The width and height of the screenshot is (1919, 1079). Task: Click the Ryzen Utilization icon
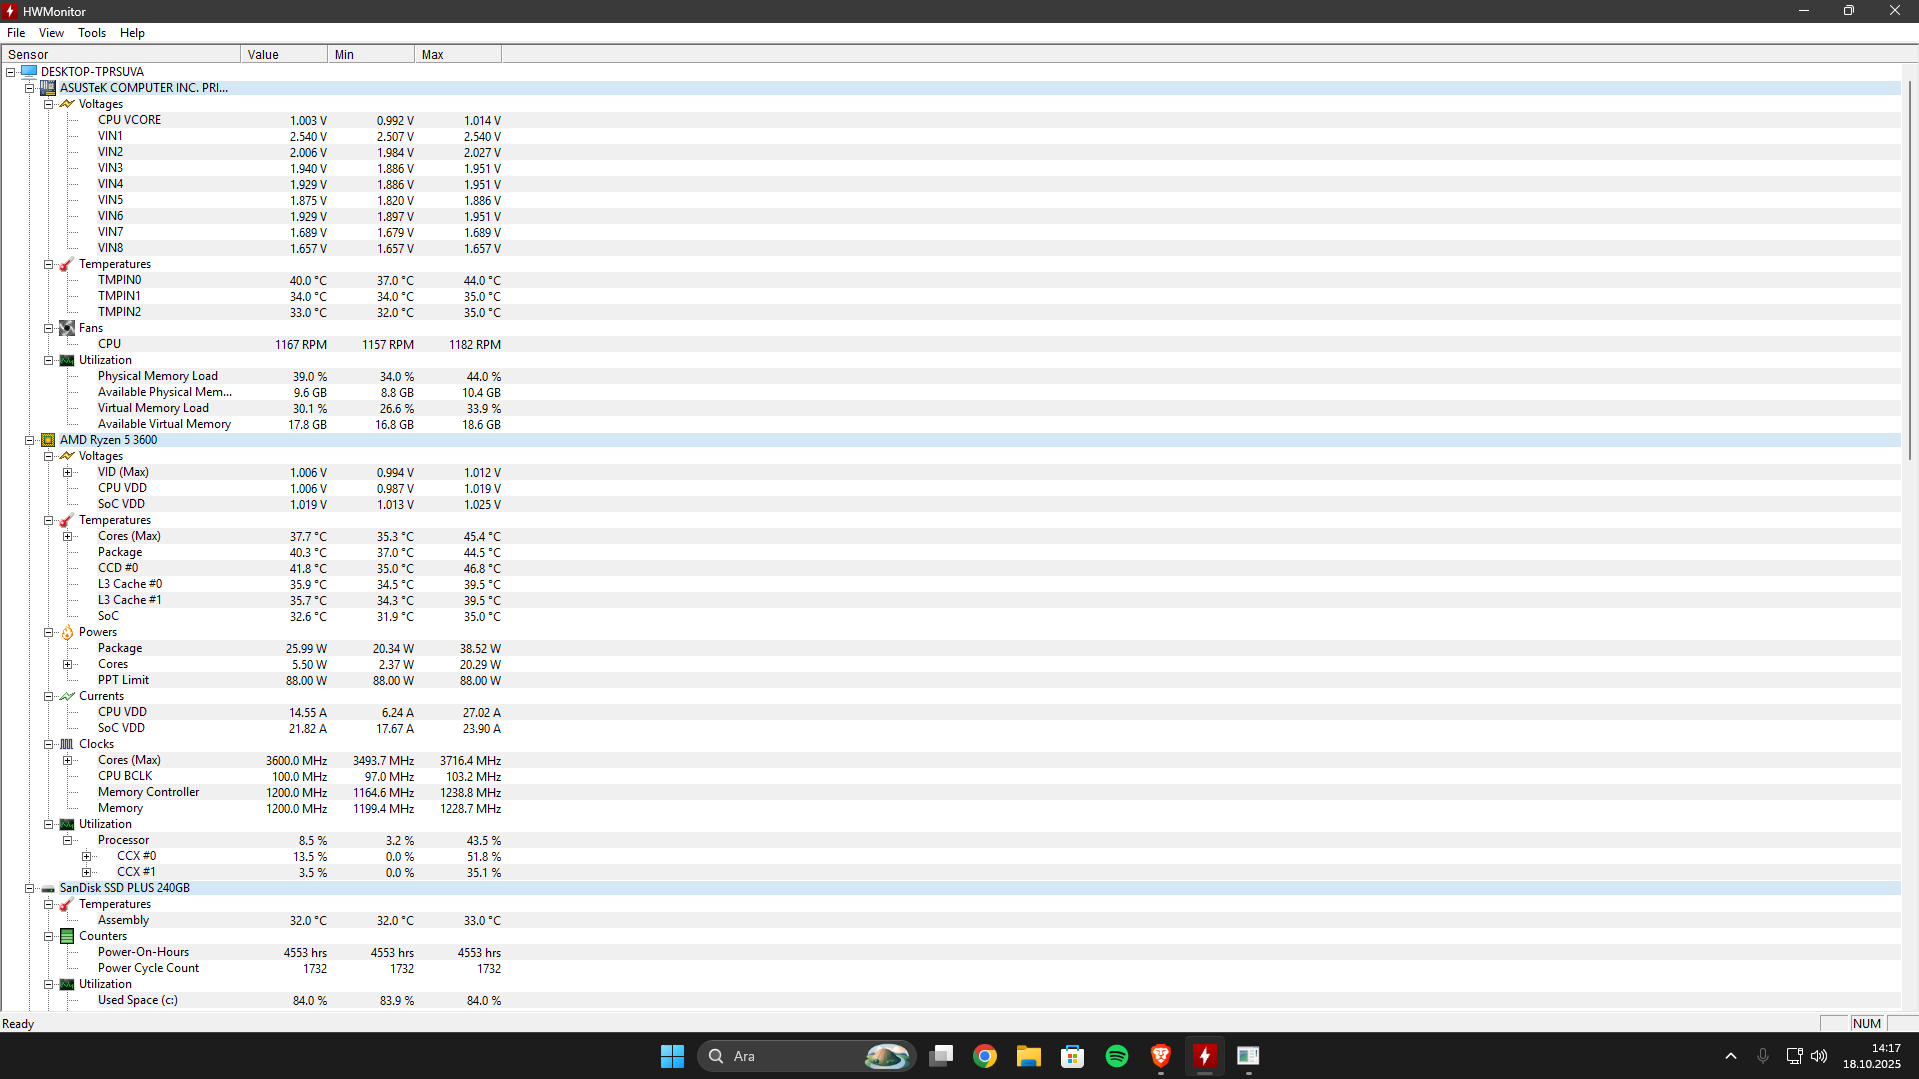(67, 824)
